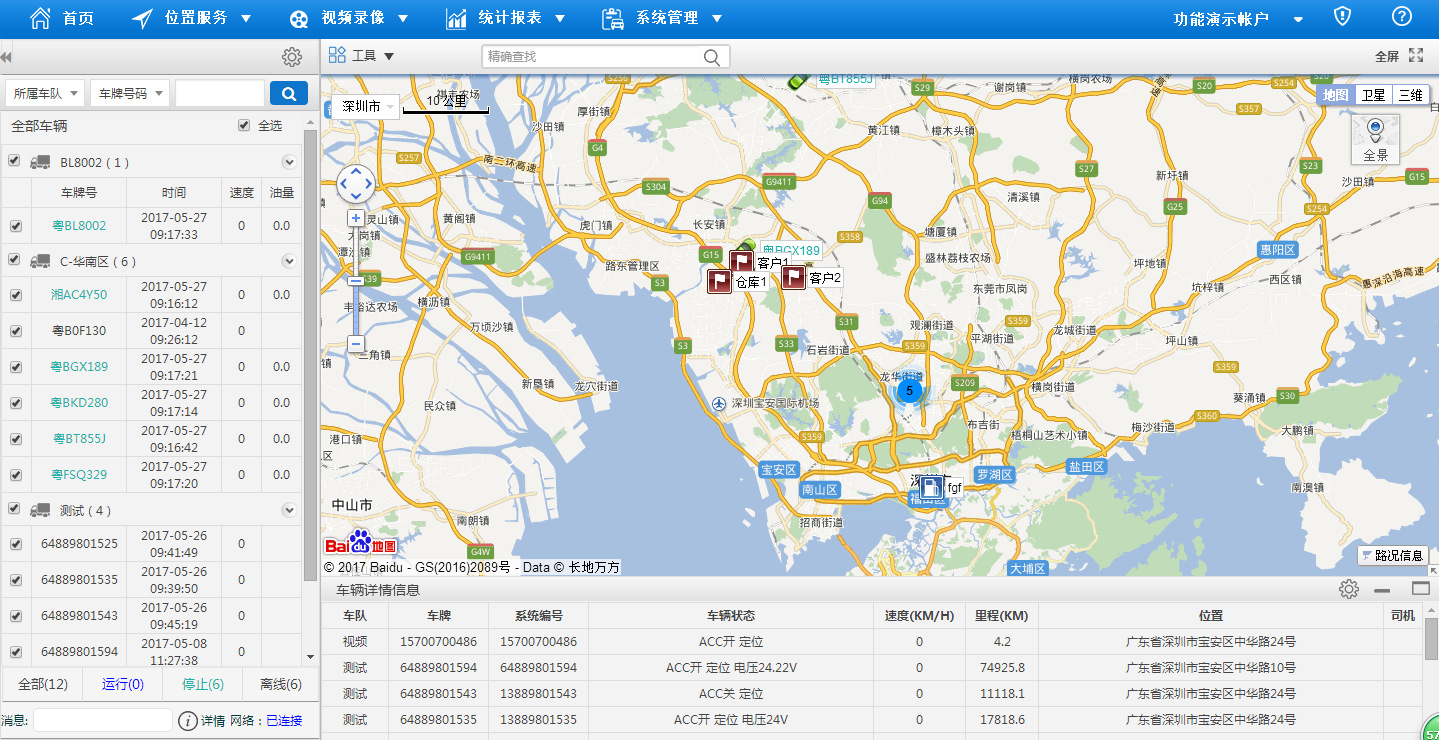Click the vehicle cluster marker labeled 5
This screenshot has height=740, width=1439.
click(908, 390)
